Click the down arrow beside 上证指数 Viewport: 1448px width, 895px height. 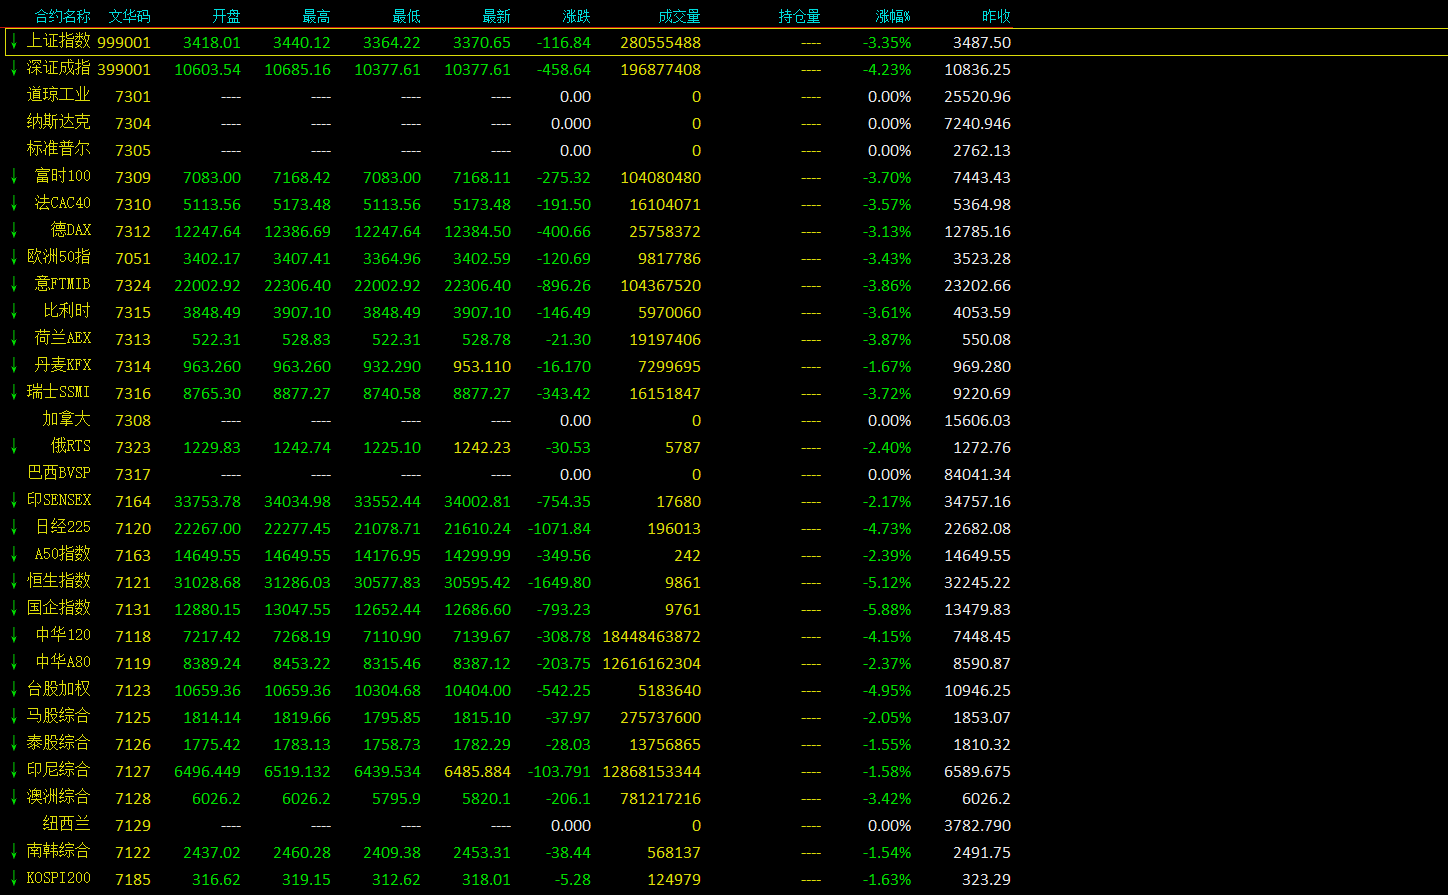(14, 42)
